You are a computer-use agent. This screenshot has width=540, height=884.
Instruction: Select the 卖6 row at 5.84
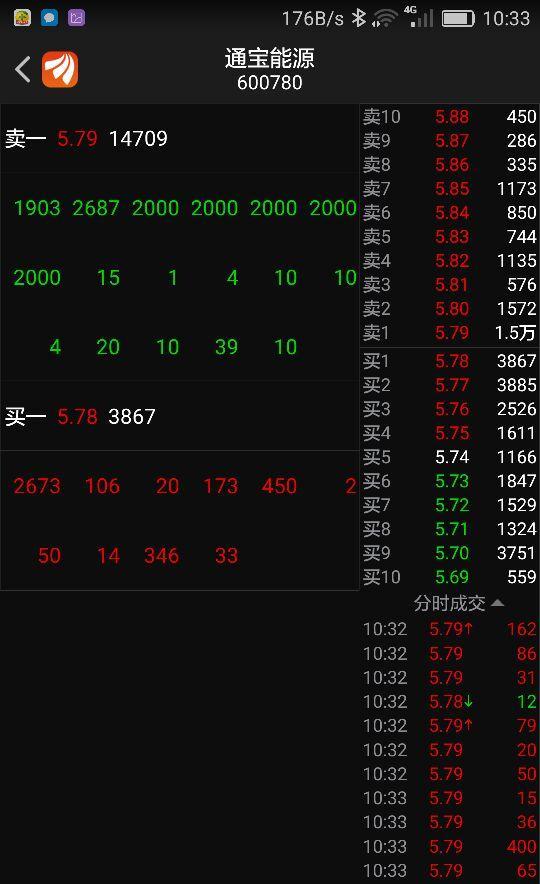click(x=449, y=213)
